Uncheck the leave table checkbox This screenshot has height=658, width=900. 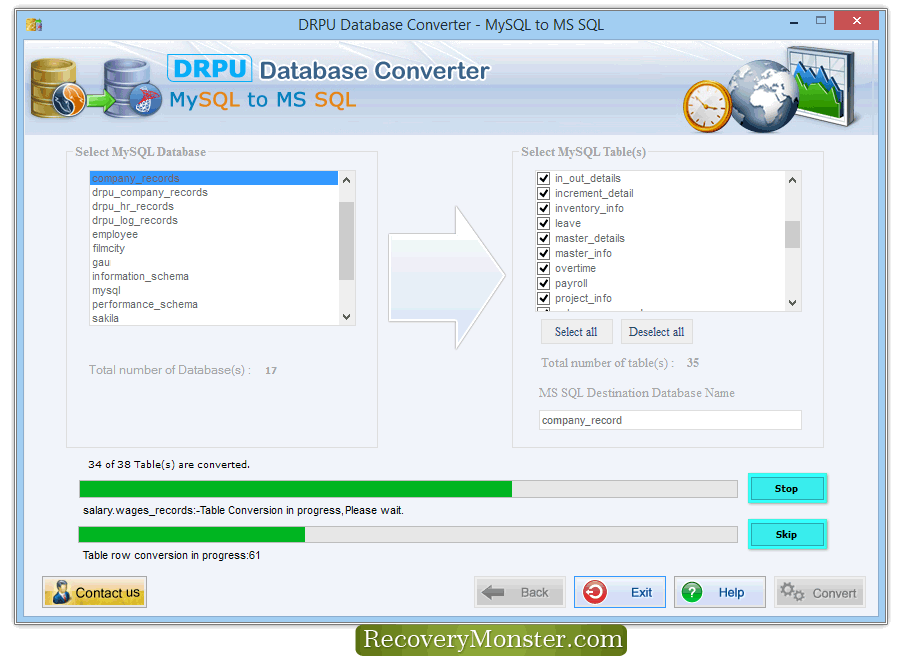[544, 223]
